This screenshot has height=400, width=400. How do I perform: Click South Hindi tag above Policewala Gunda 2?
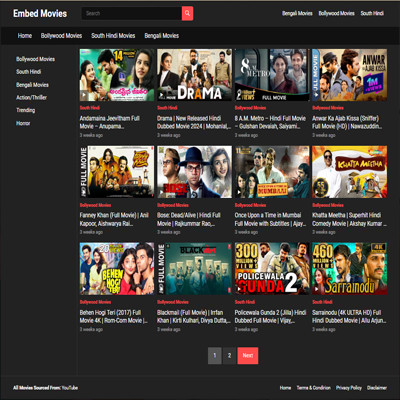[x=245, y=302]
